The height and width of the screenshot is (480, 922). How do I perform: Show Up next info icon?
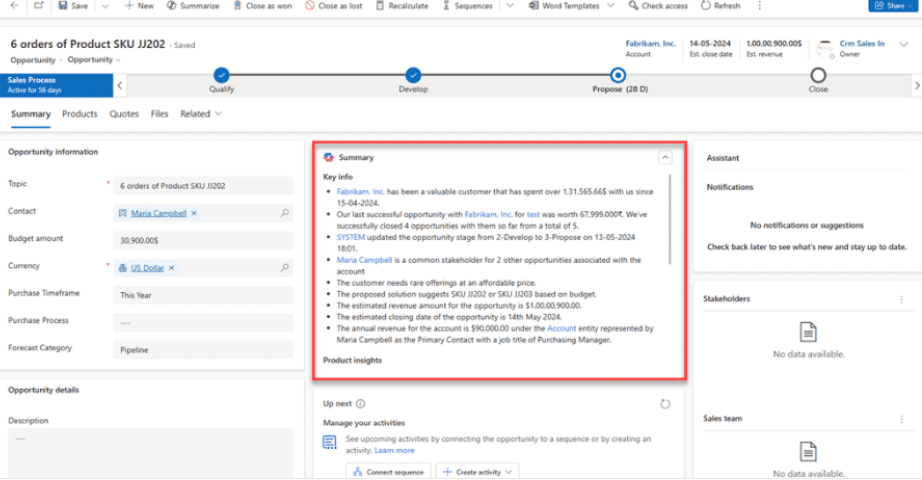(360, 404)
